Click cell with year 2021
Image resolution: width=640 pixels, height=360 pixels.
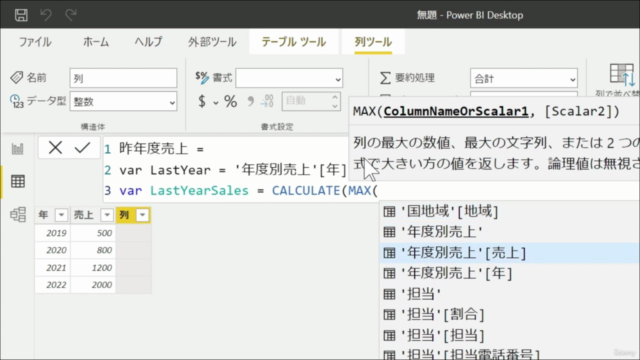53,268
